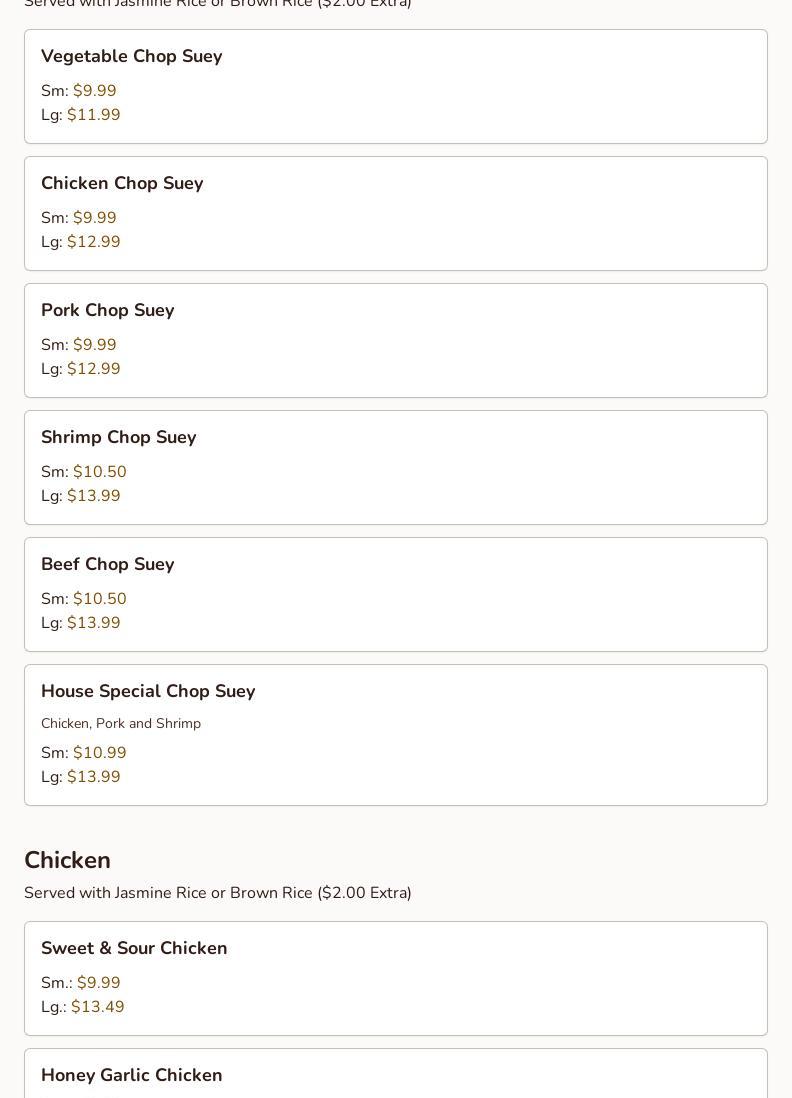Open the Chicken Chop Suey card
The image size is (792, 1098).
point(396,214)
